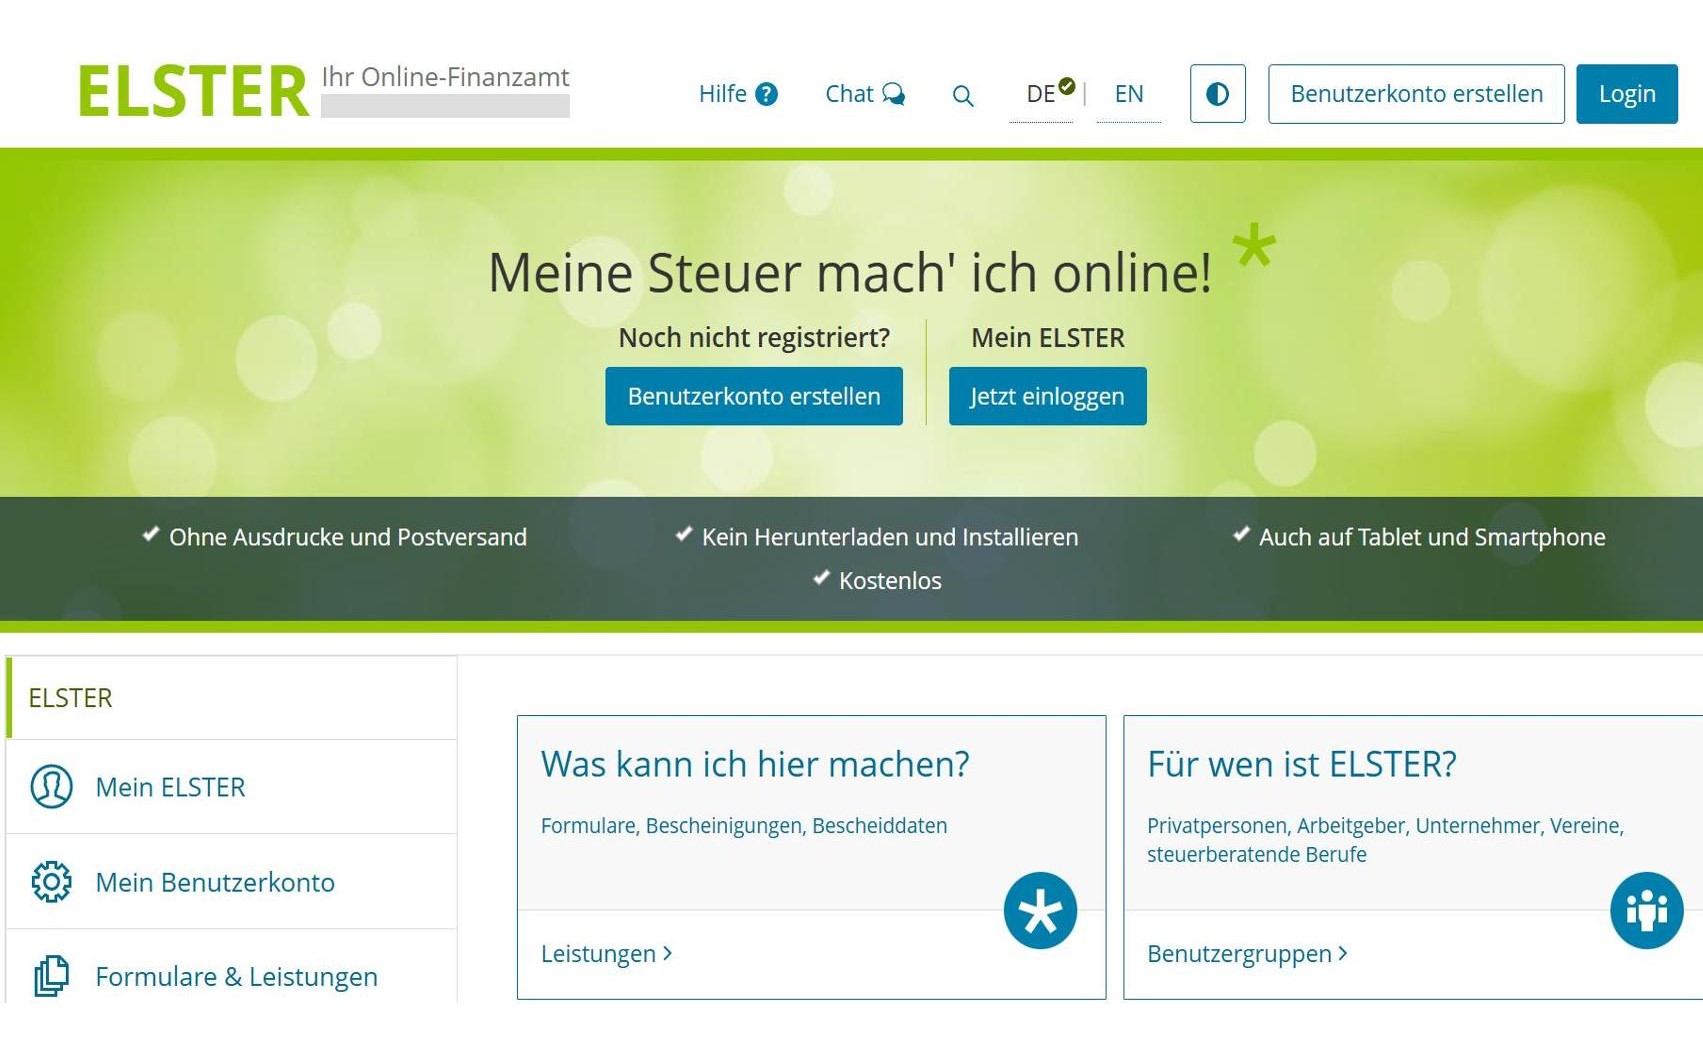Click the ELSTER logo in header
Viewport: 1703px width, 1037px height.
[x=193, y=91]
